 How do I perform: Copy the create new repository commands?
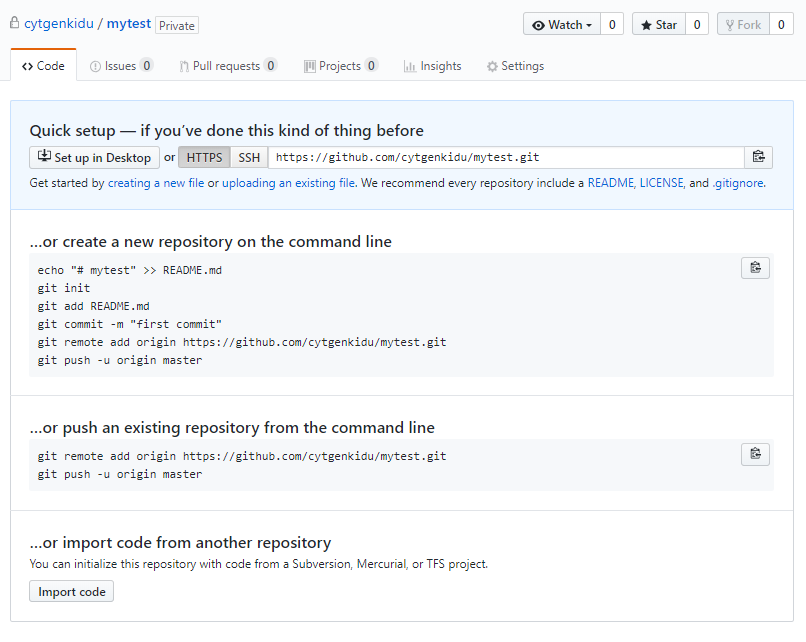coord(755,268)
